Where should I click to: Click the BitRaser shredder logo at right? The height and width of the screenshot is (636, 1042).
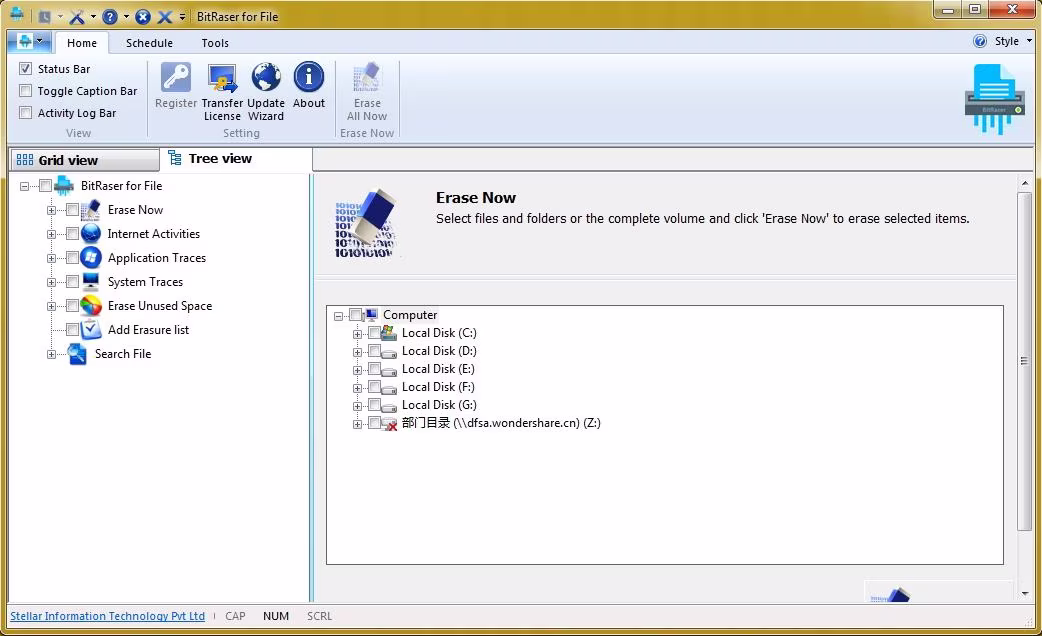993,98
